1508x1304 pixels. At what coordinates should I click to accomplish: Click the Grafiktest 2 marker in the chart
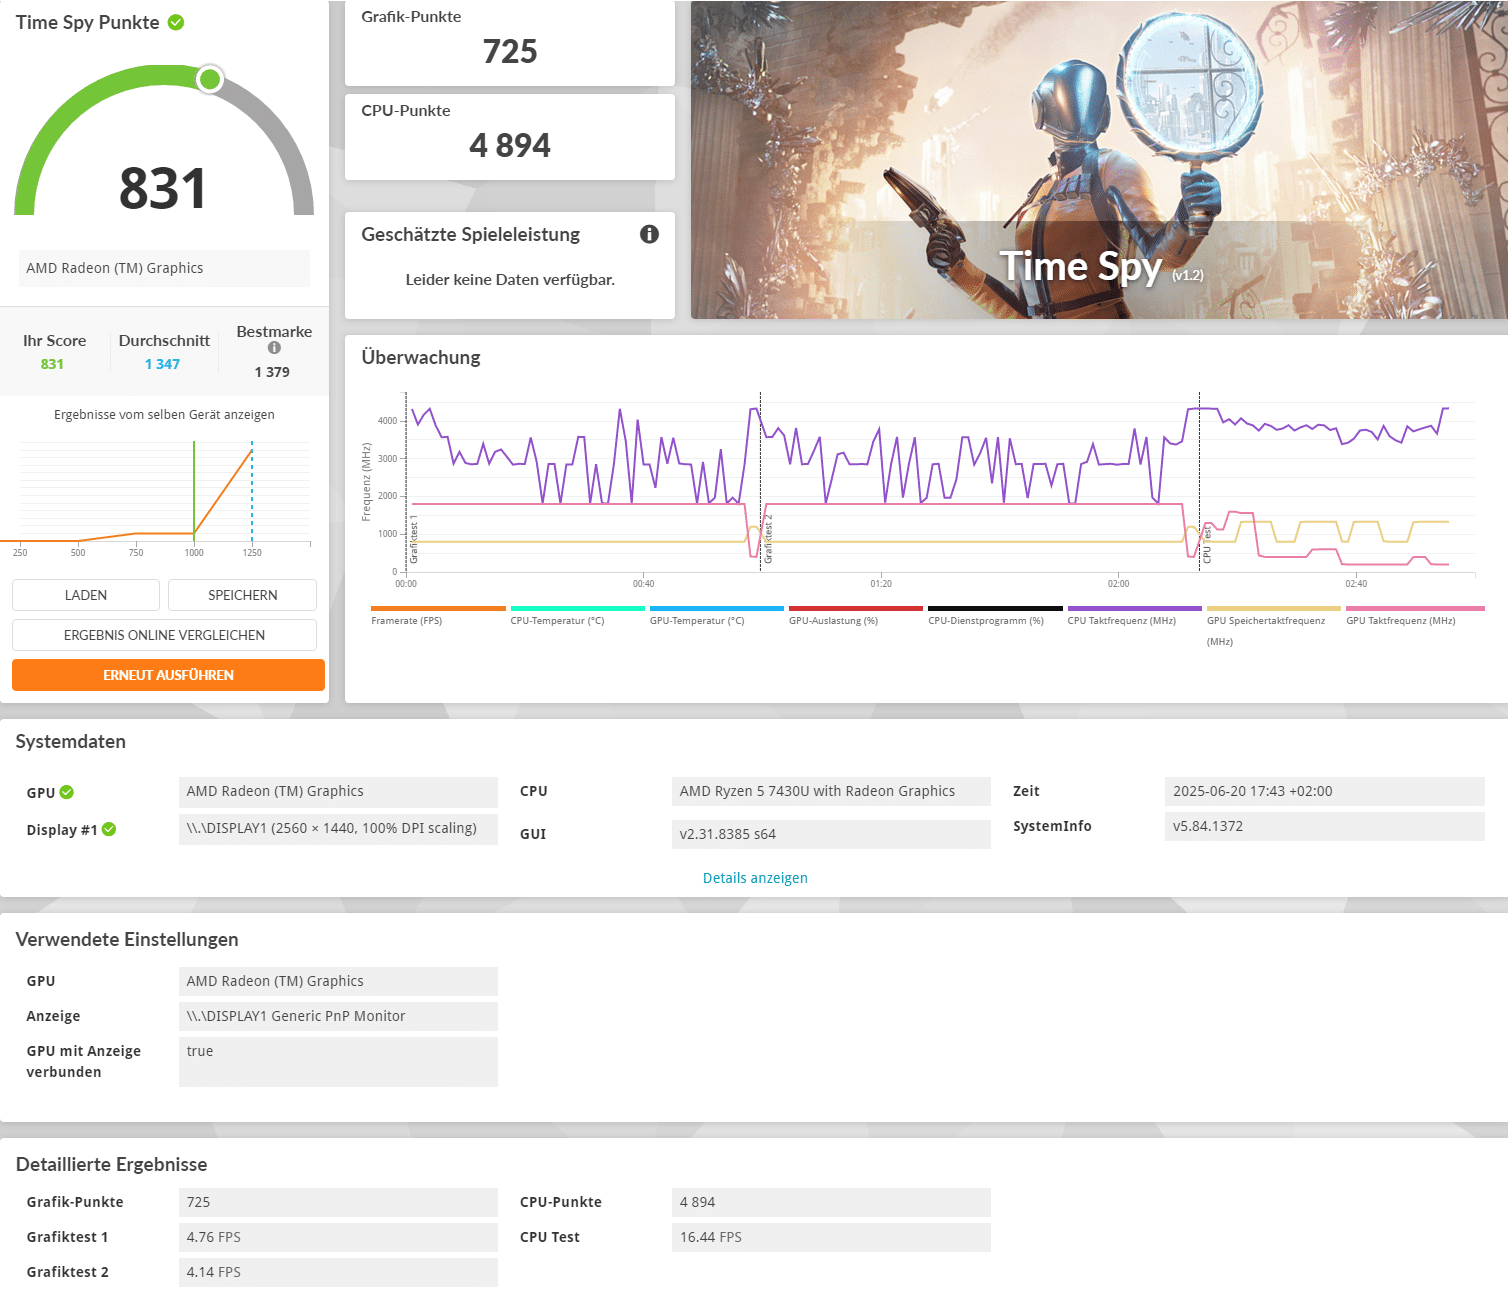pos(768,540)
